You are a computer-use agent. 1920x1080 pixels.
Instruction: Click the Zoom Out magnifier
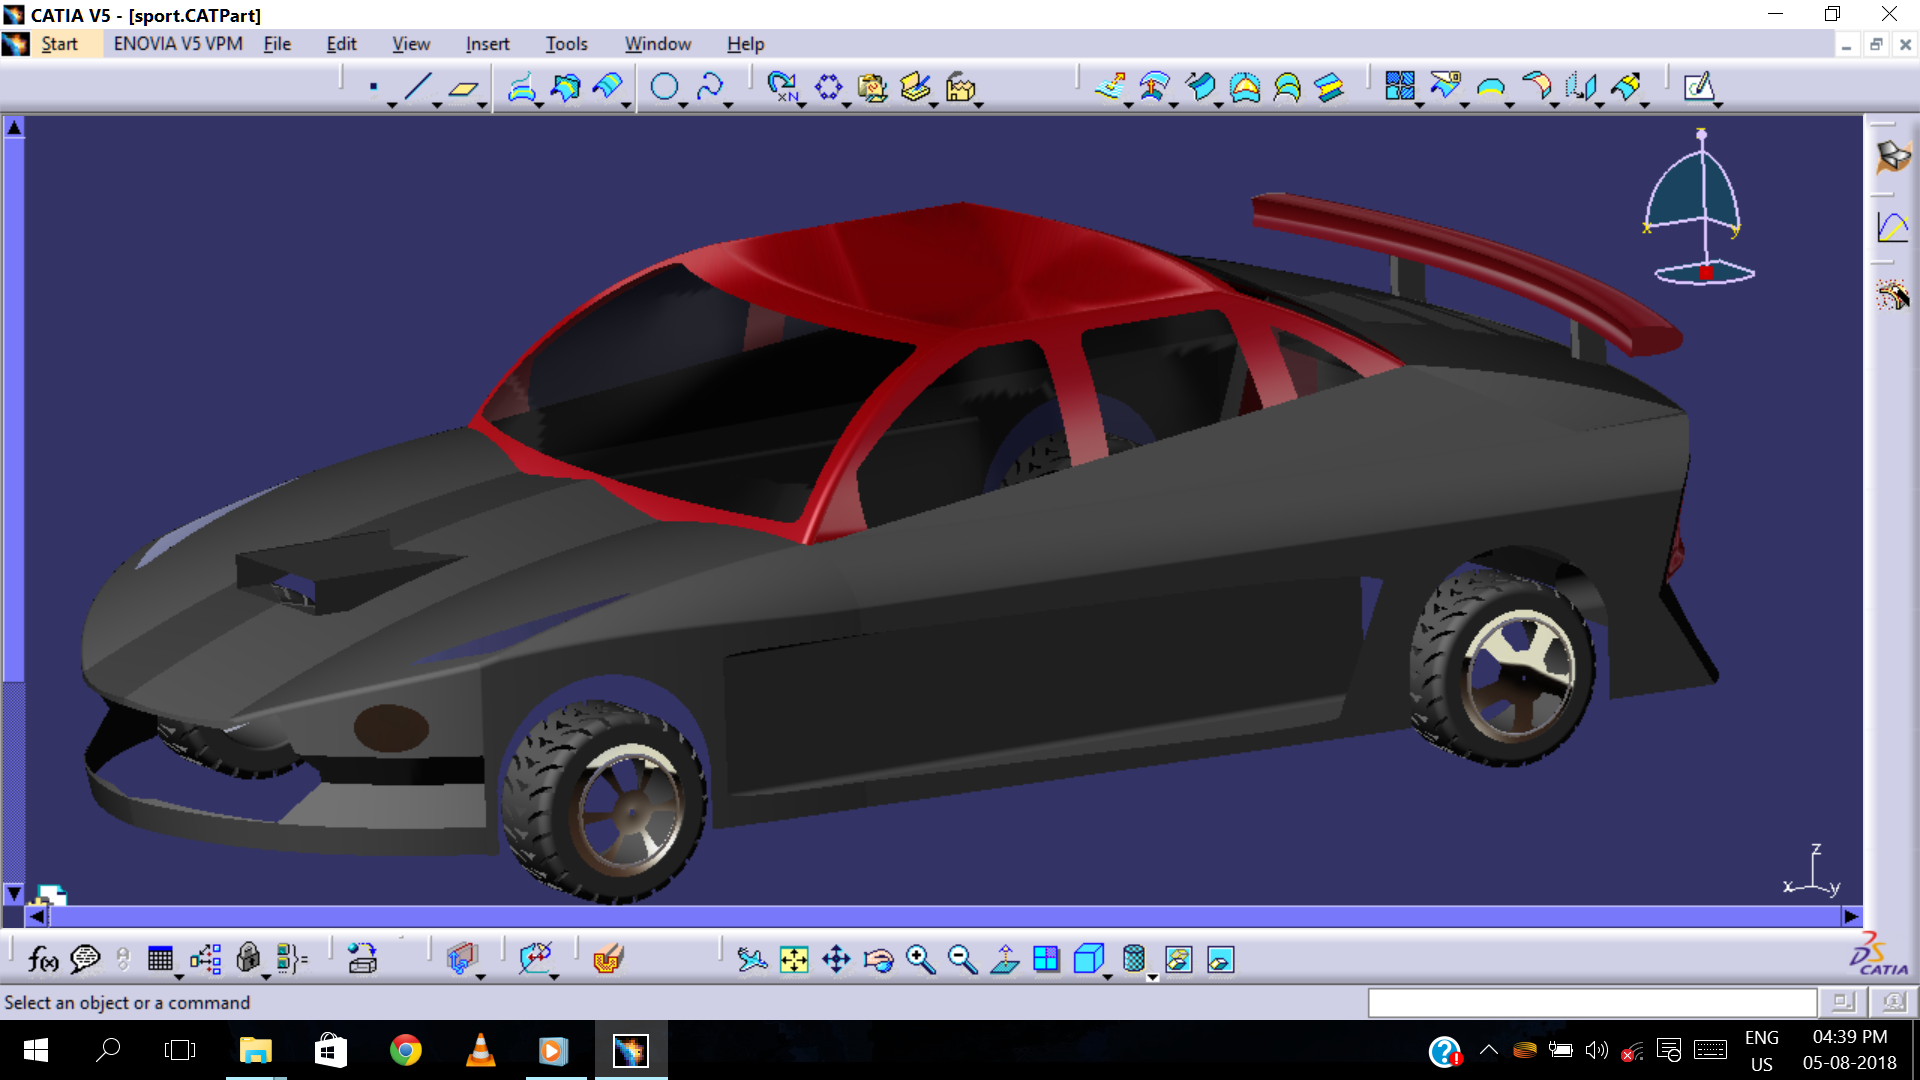(962, 960)
